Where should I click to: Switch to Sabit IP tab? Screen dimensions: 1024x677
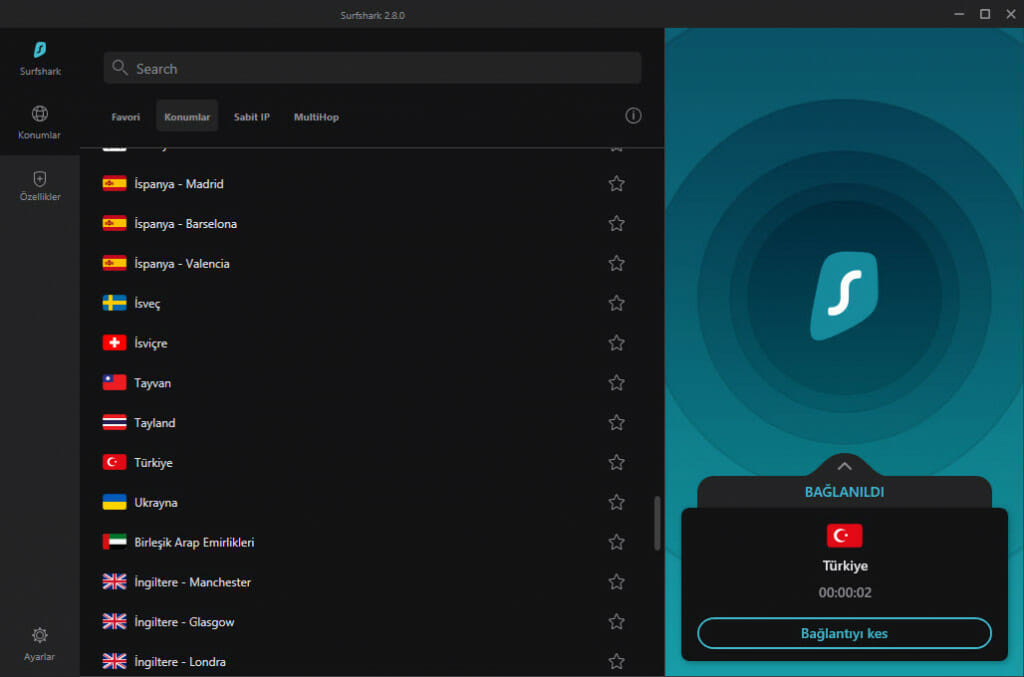pos(251,117)
